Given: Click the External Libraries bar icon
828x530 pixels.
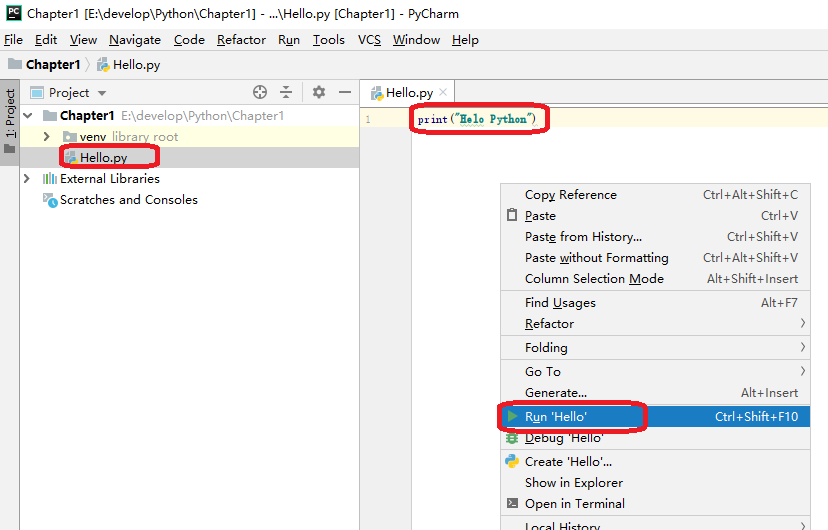Looking at the screenshot, I should point(50,178).
